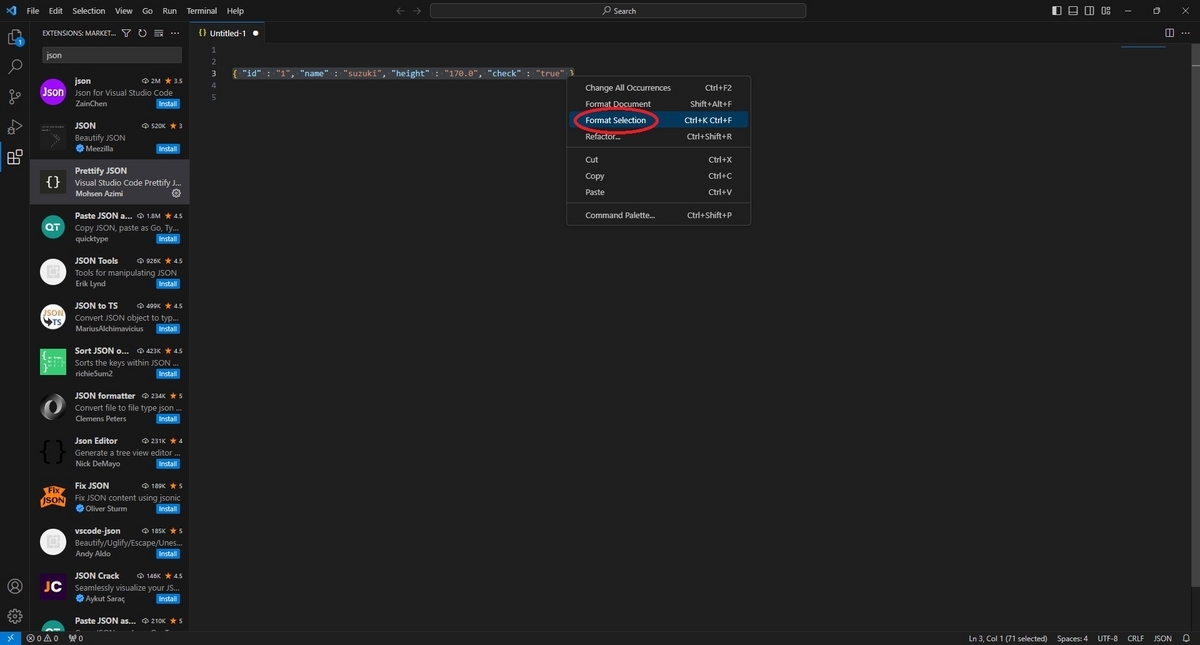Image resolution: width=1200 pixels, height=645 pixels.
Task: Go back with the navigation arrow
Action: coord(401,11)
